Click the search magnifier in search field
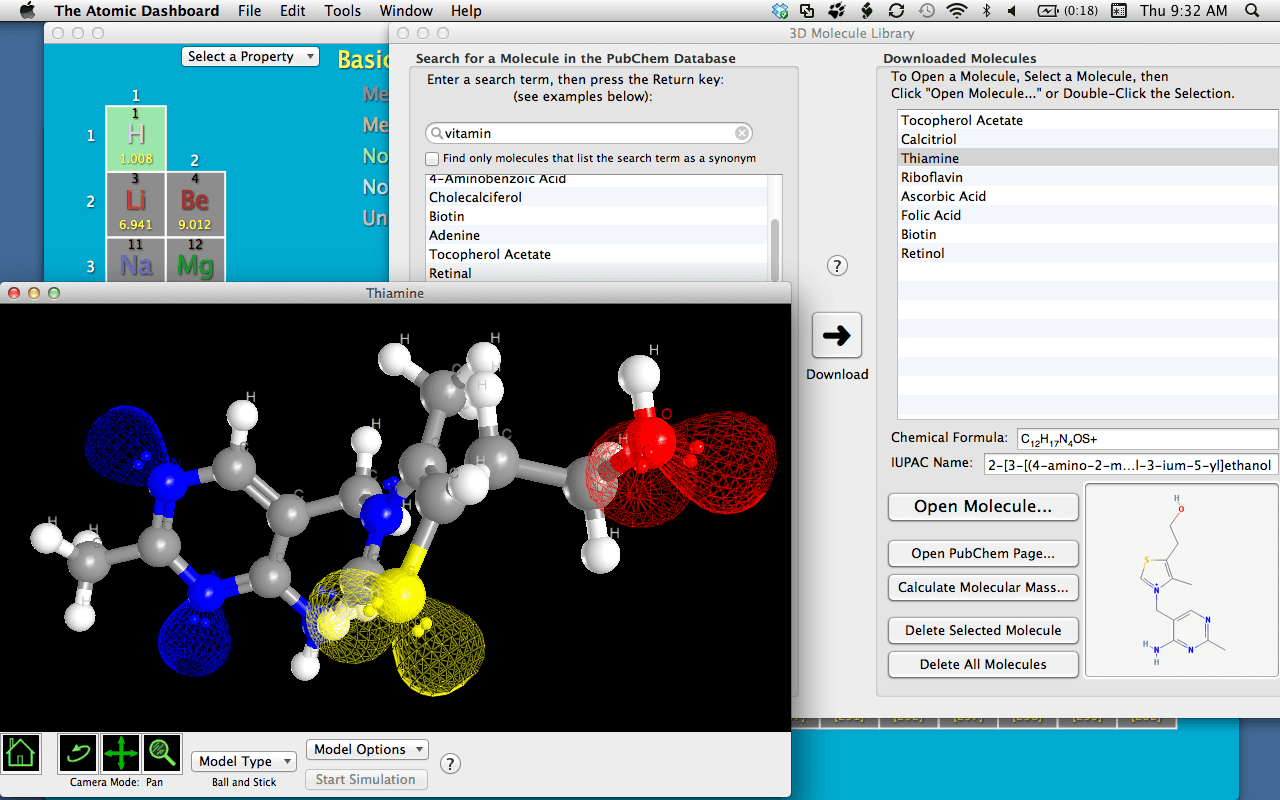Viewport: 1280px width, 800px height. click(x=436, y=133)
